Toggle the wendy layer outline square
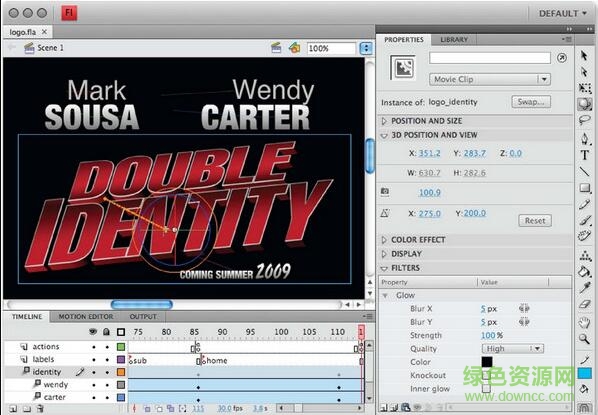598x415 pixels. (121, 384)
